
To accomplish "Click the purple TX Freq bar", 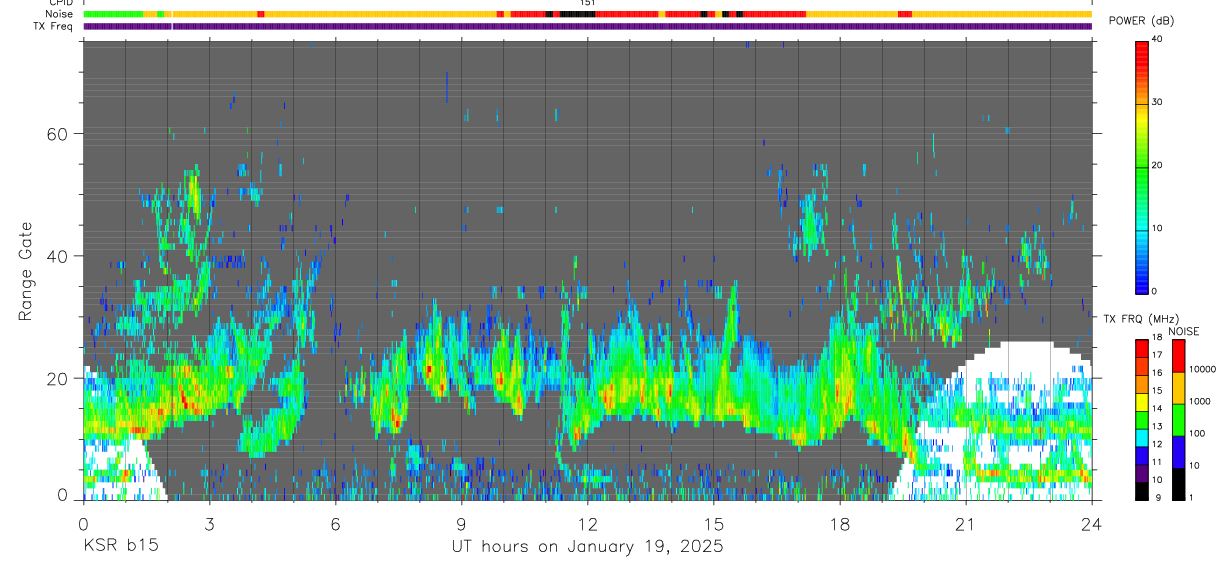I will pyautogui.click(x=588, y=26).
